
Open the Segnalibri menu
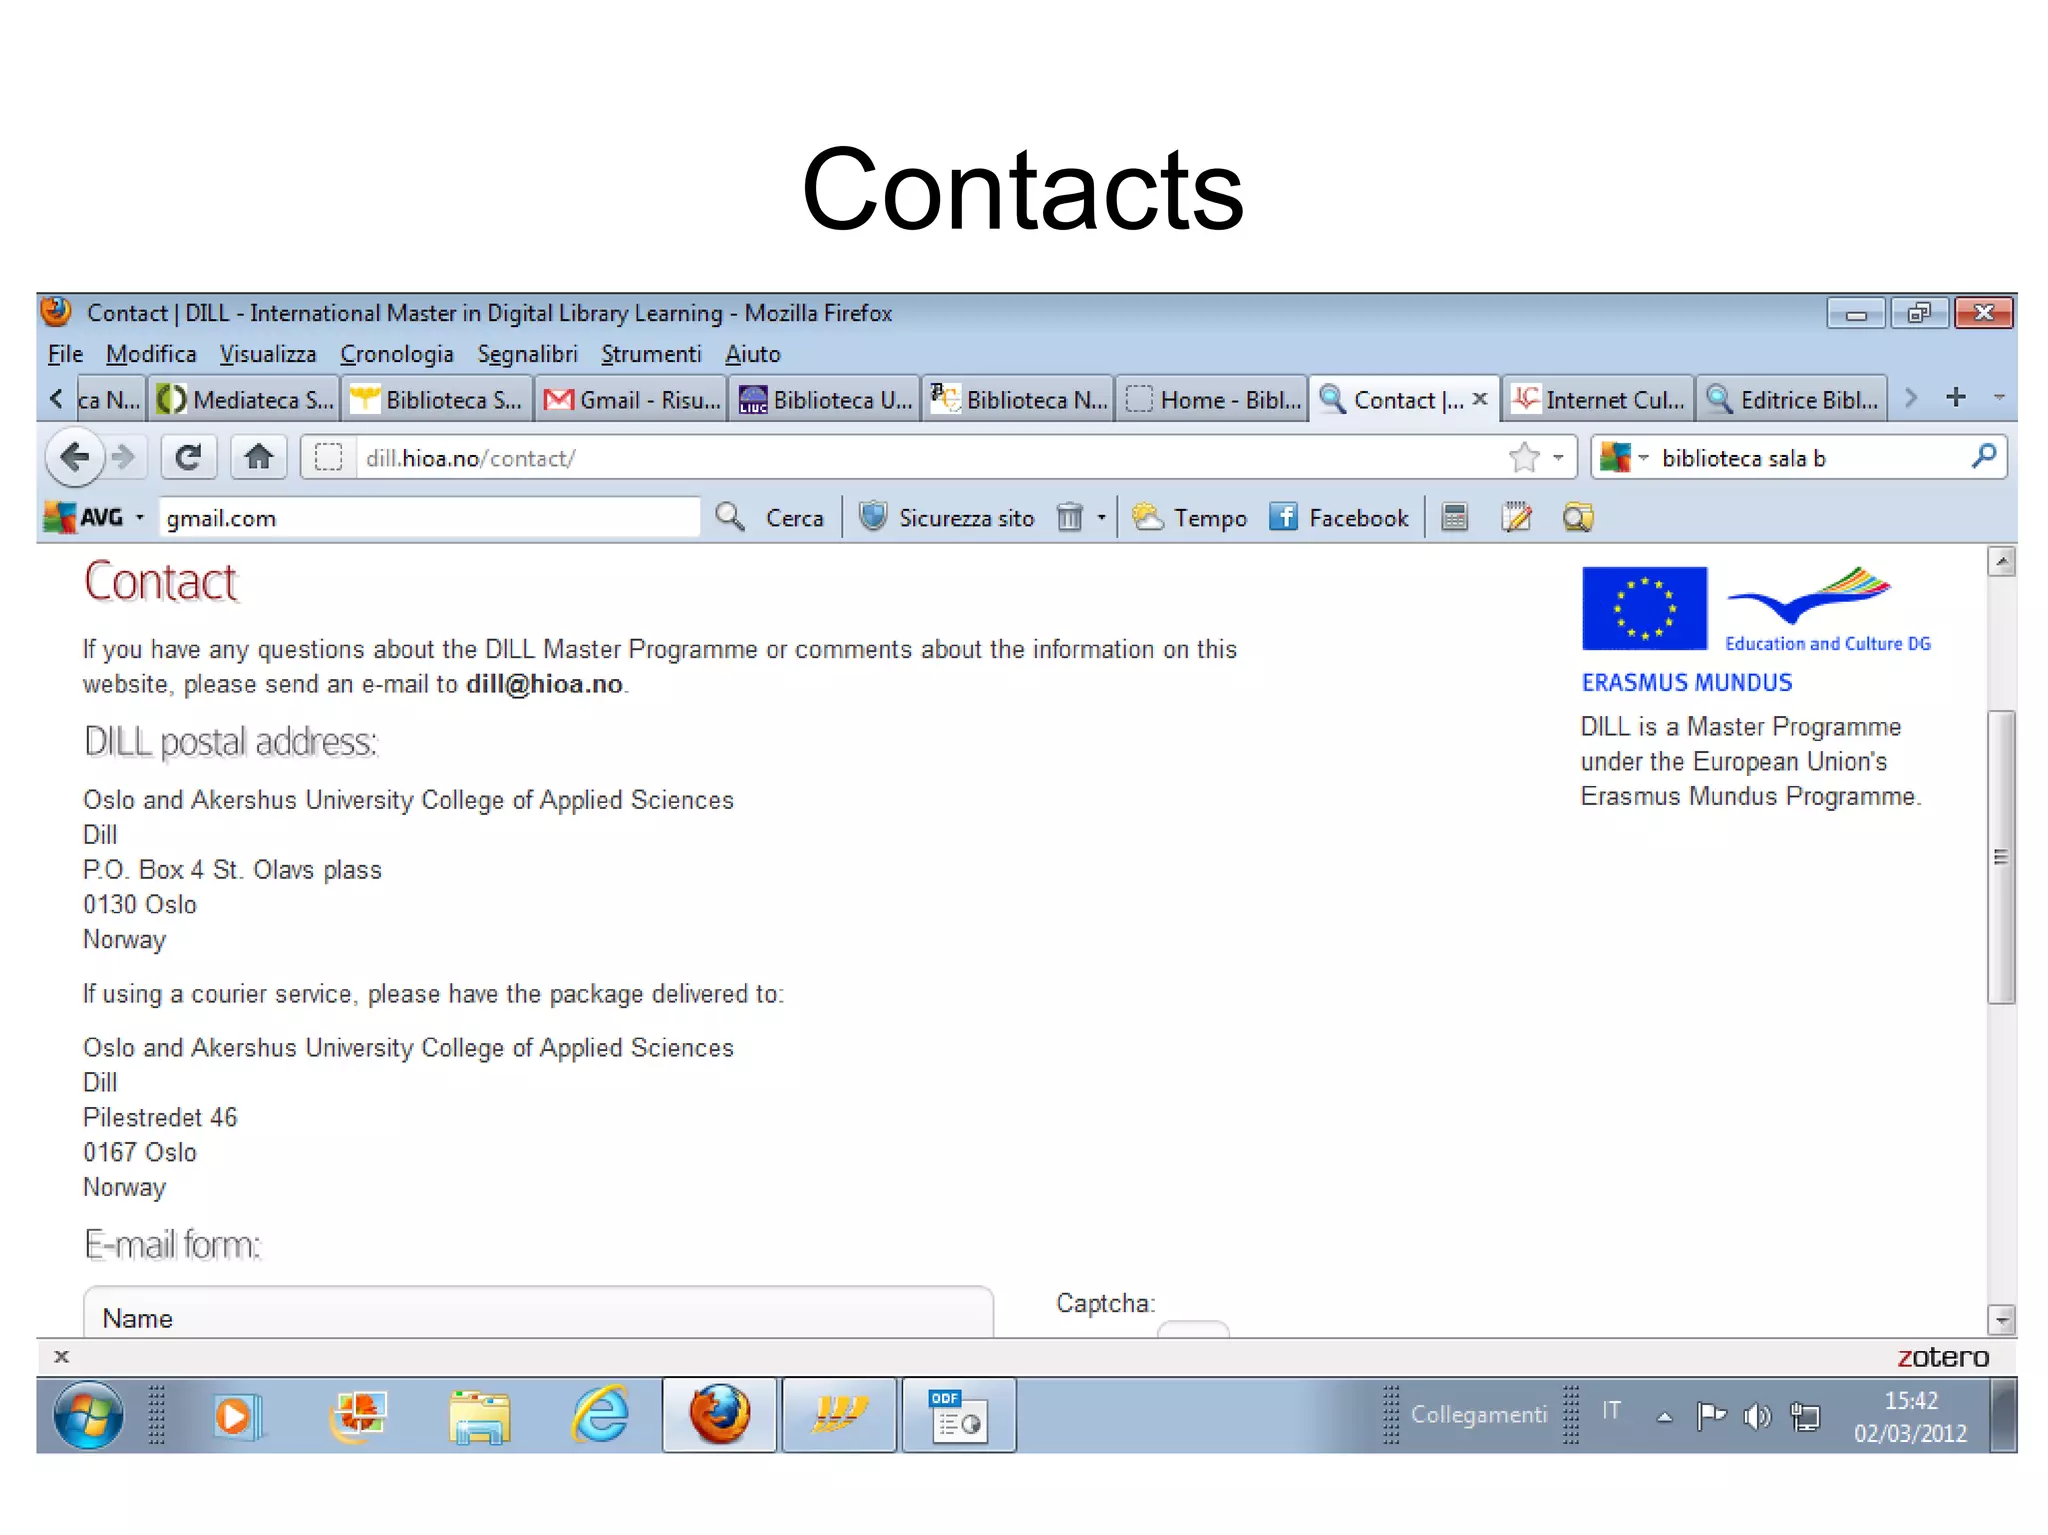coord(527,354)
